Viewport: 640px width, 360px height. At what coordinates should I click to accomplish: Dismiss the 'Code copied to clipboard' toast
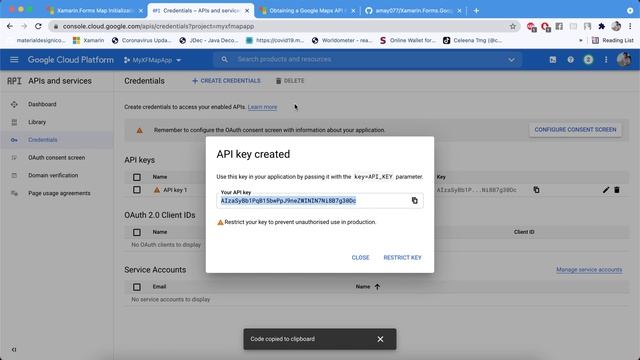coord(380,339)
